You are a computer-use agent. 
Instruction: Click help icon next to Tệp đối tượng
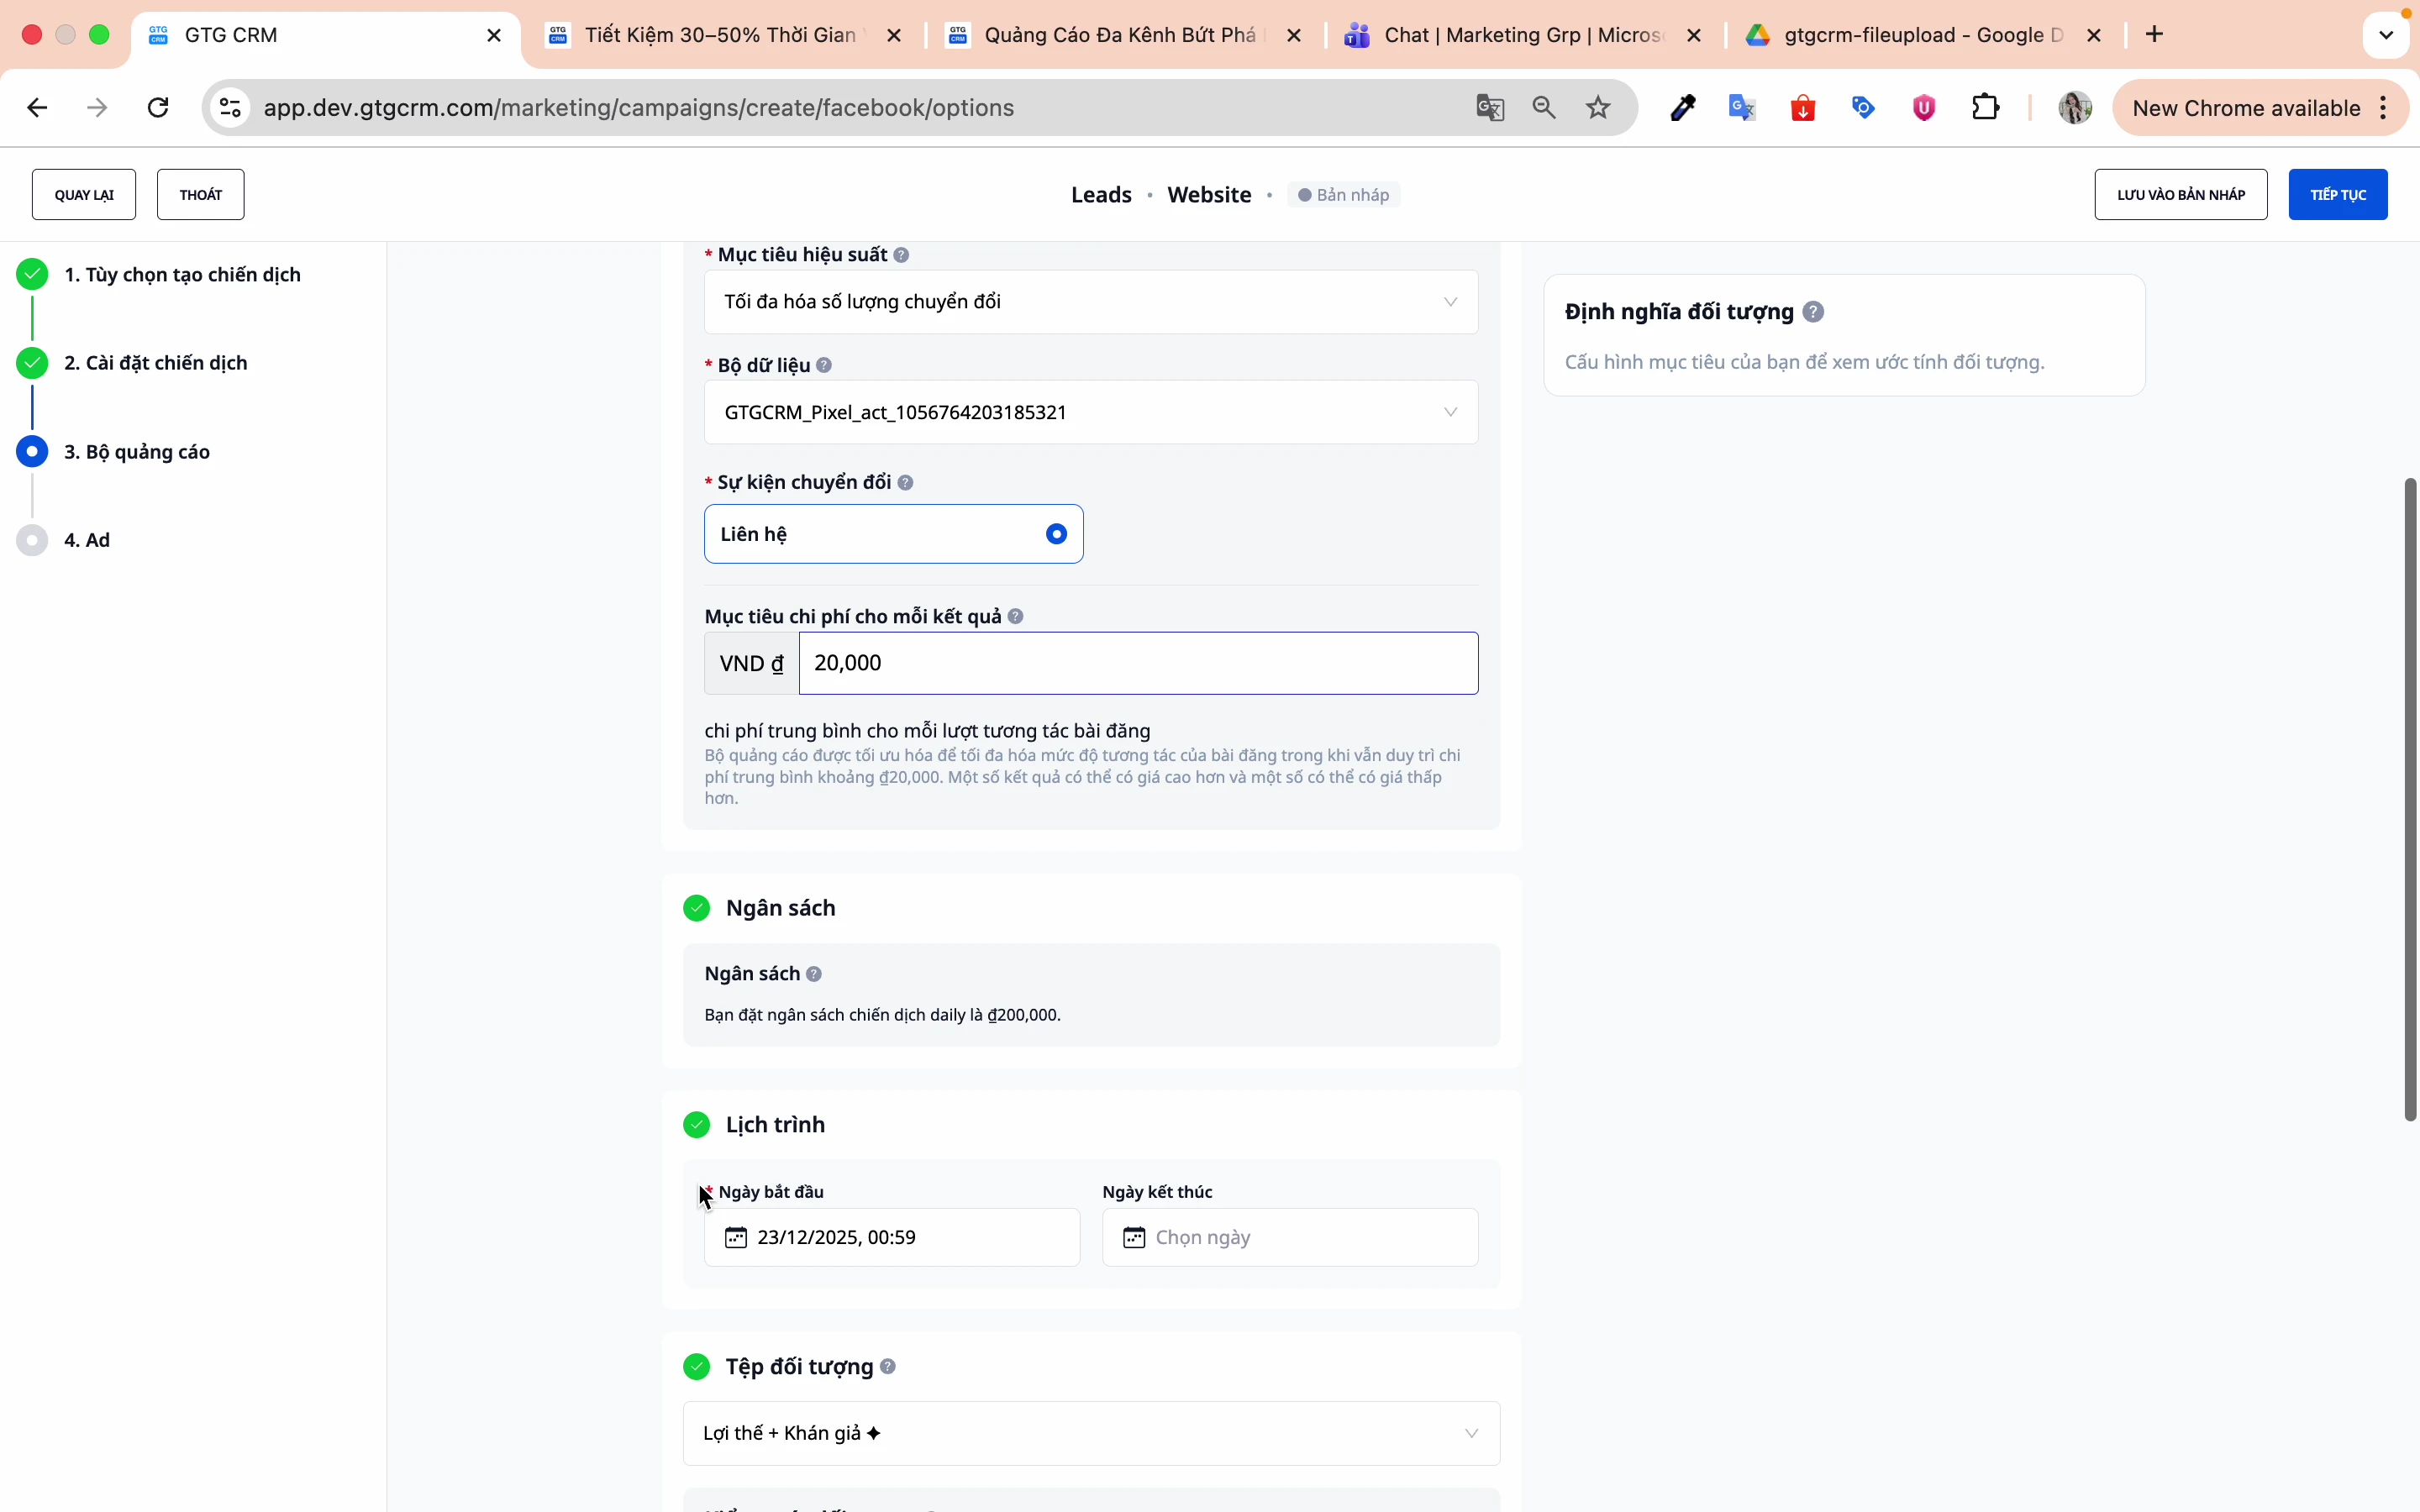click(888, 1367)
